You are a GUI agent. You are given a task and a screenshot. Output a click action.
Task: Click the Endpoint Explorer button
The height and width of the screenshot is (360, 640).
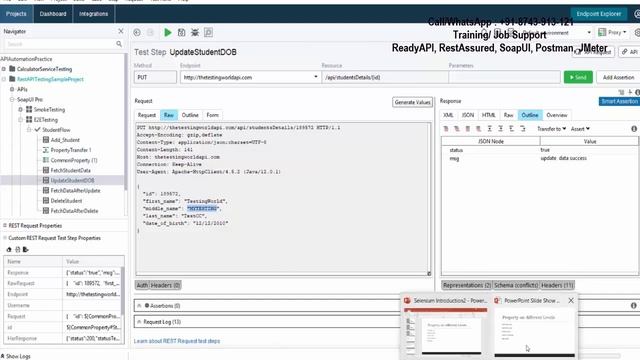(x=598, y=14)
